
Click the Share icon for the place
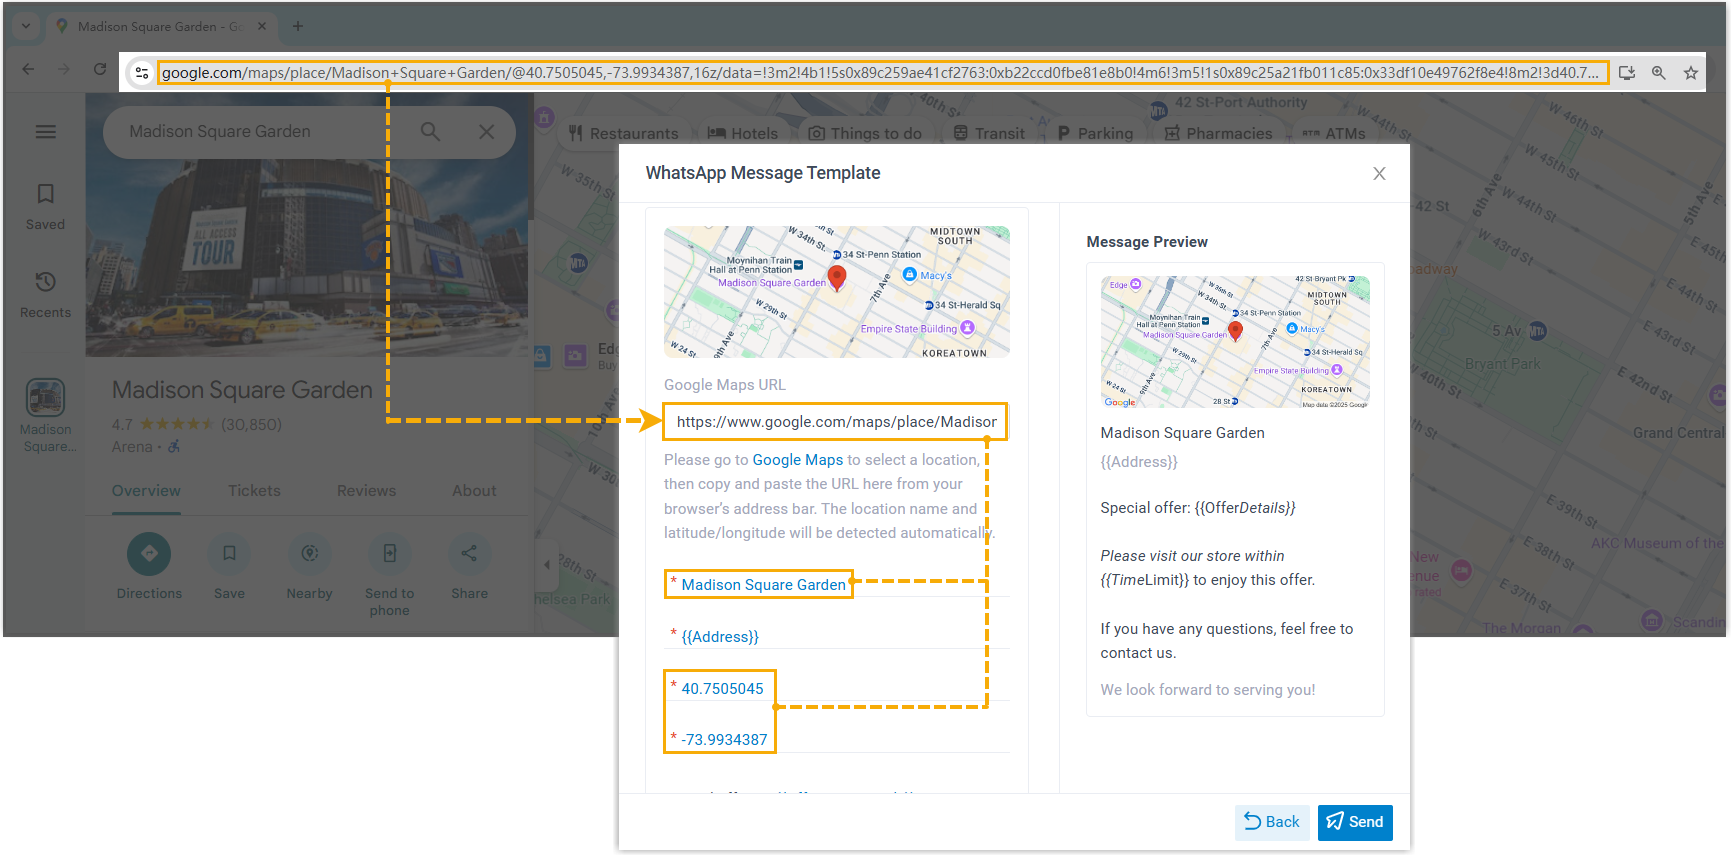point(469,554)
